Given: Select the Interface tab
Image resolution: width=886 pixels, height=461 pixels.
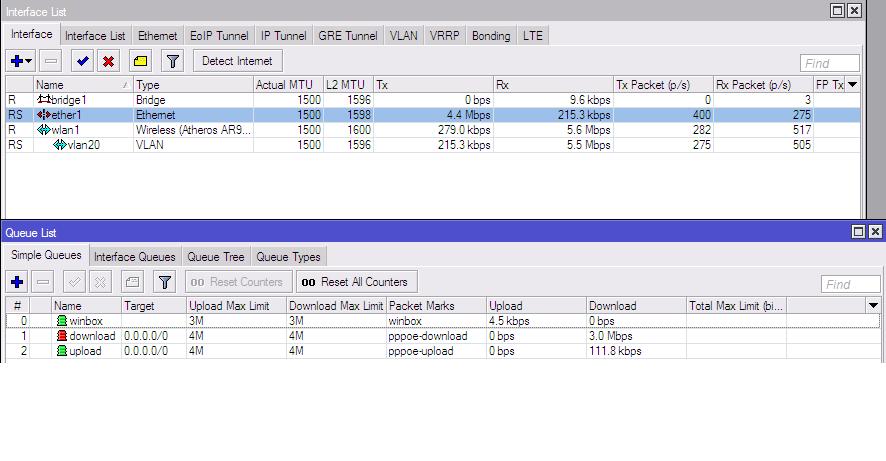Looking at the screenshot, I should [x=32, y=34].
